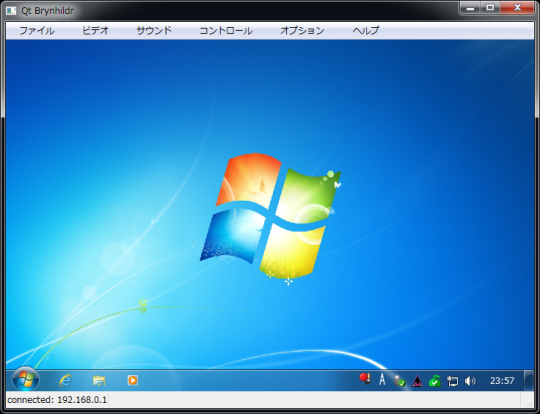The width and height of the screenshot is (540, 414).
Task: Click the 23:57 taskbar clock
Action: (502, 381)
